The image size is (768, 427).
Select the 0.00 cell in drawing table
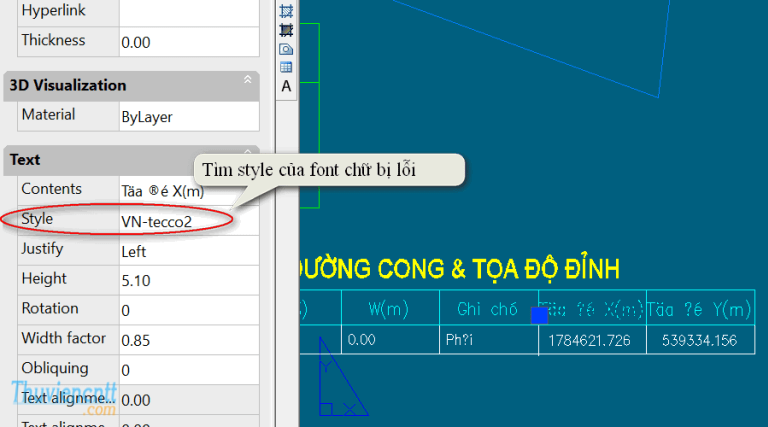pyautogui.click(x=361, y=339)
